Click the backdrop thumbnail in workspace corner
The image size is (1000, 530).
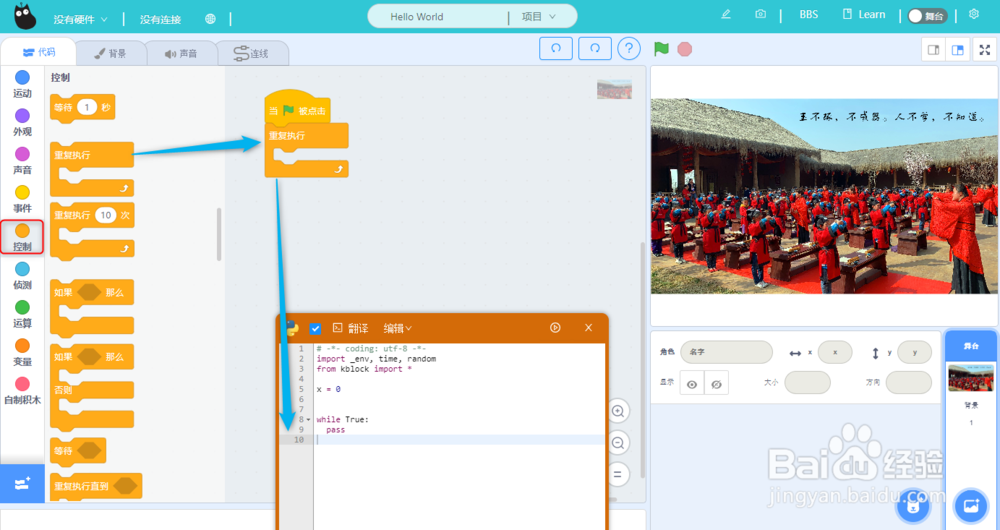614,89
